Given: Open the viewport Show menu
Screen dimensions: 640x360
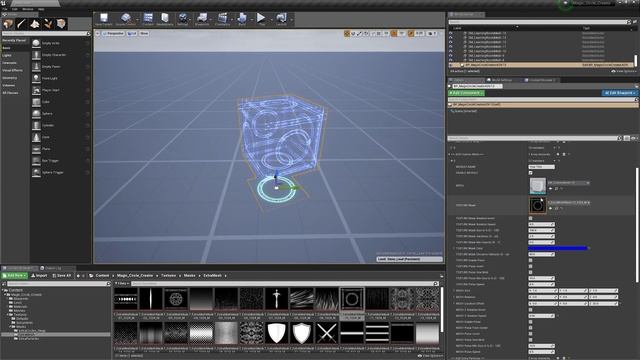Looking at the screenshot, I should (x=144, y=33).
